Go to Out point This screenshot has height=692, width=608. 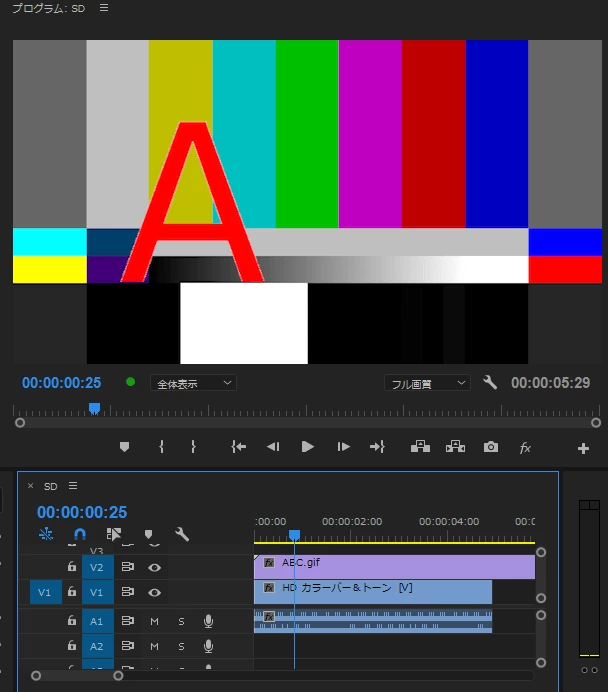click(377, 447)
